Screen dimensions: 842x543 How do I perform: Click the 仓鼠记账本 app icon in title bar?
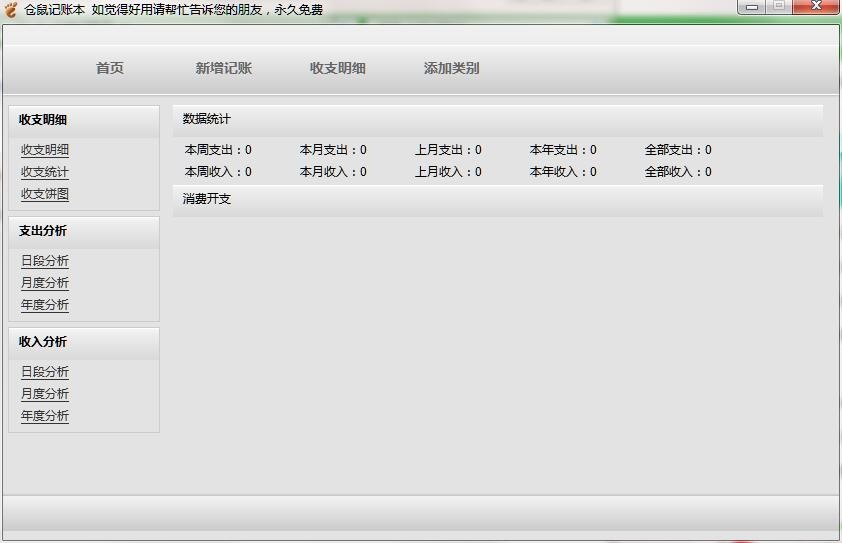10,9
